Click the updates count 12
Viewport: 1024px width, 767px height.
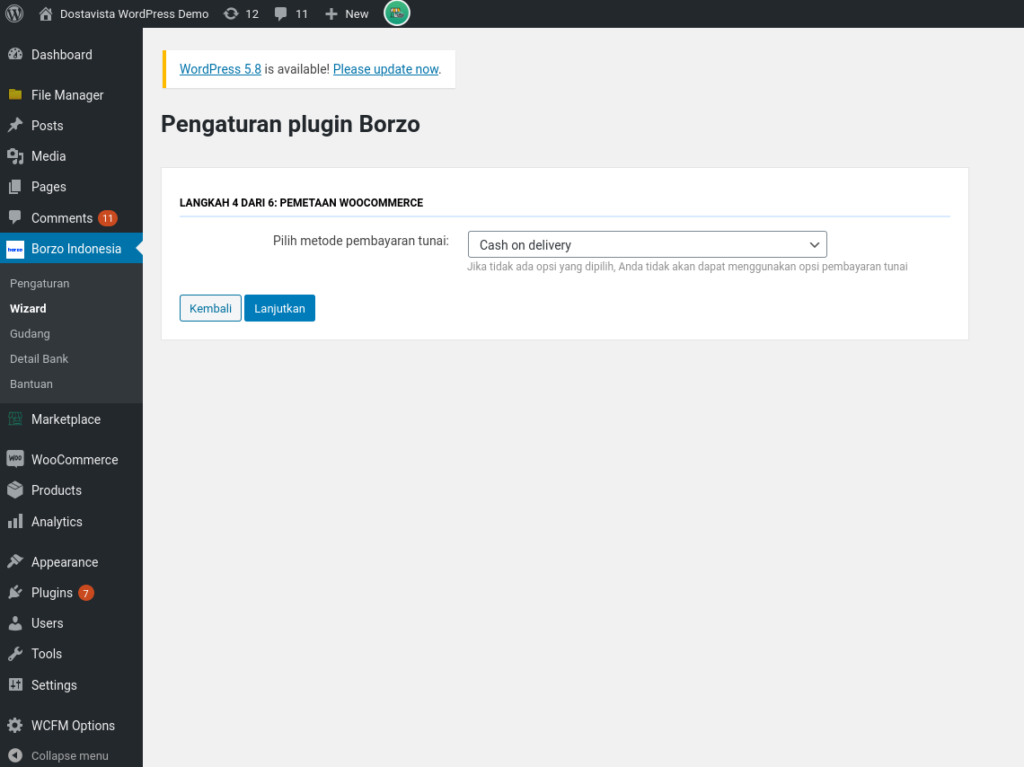252,14
